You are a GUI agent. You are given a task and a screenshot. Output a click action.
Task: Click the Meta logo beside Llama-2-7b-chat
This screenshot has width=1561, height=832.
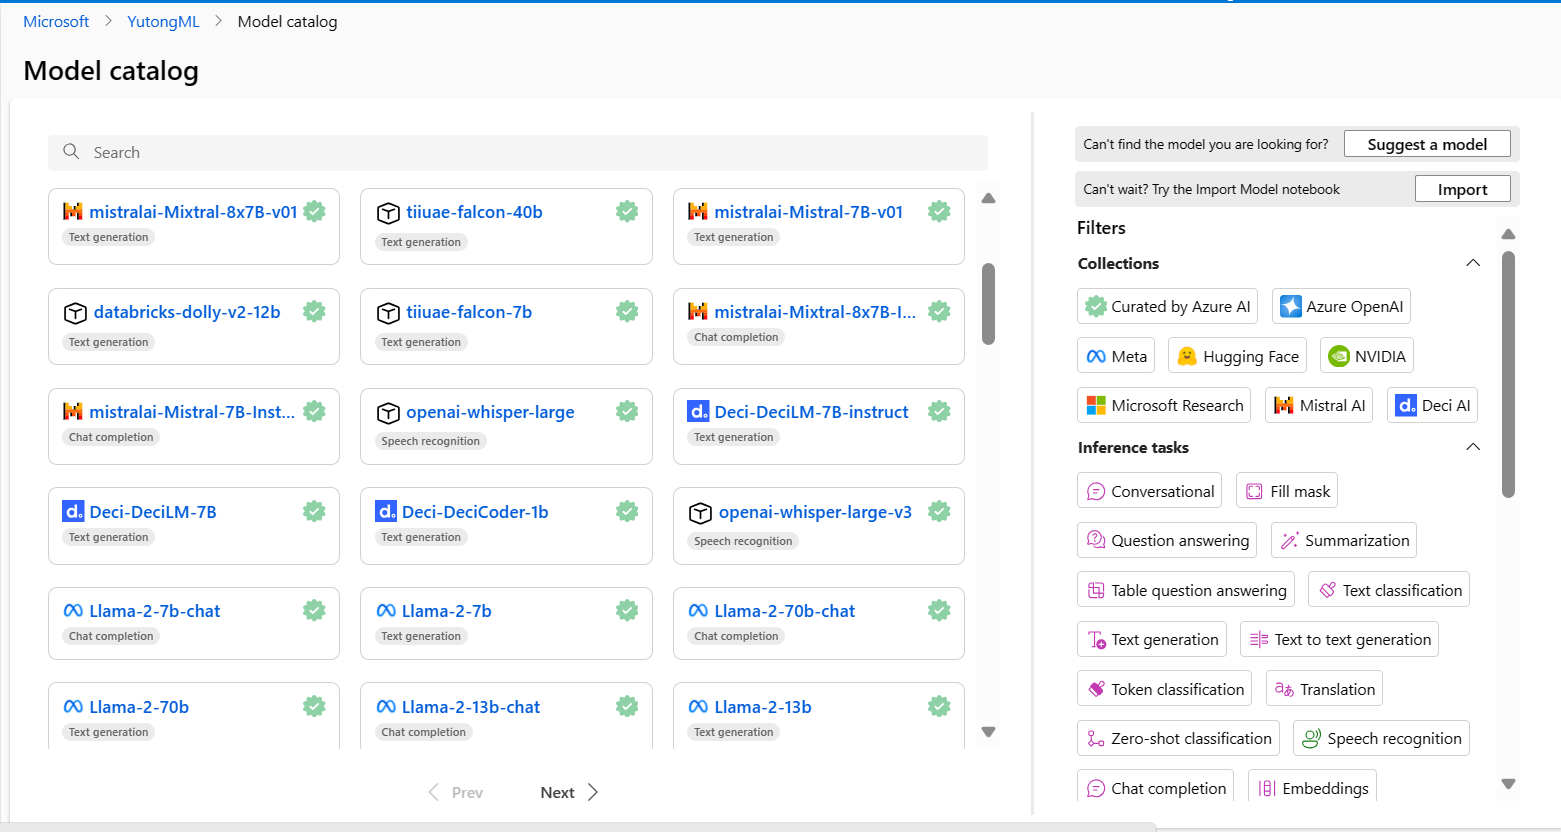[x=73, y=611]
